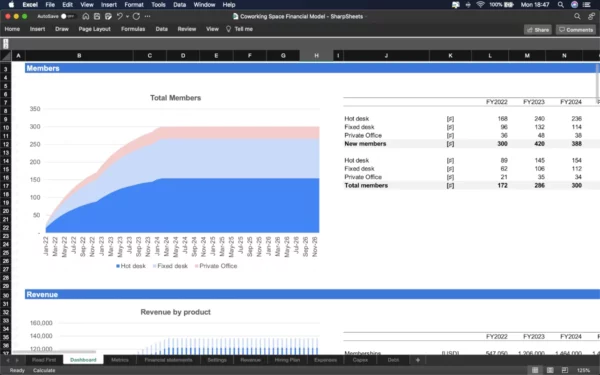
Task: Click the 125% zoom level in status bar
Action: click(583, 370)
